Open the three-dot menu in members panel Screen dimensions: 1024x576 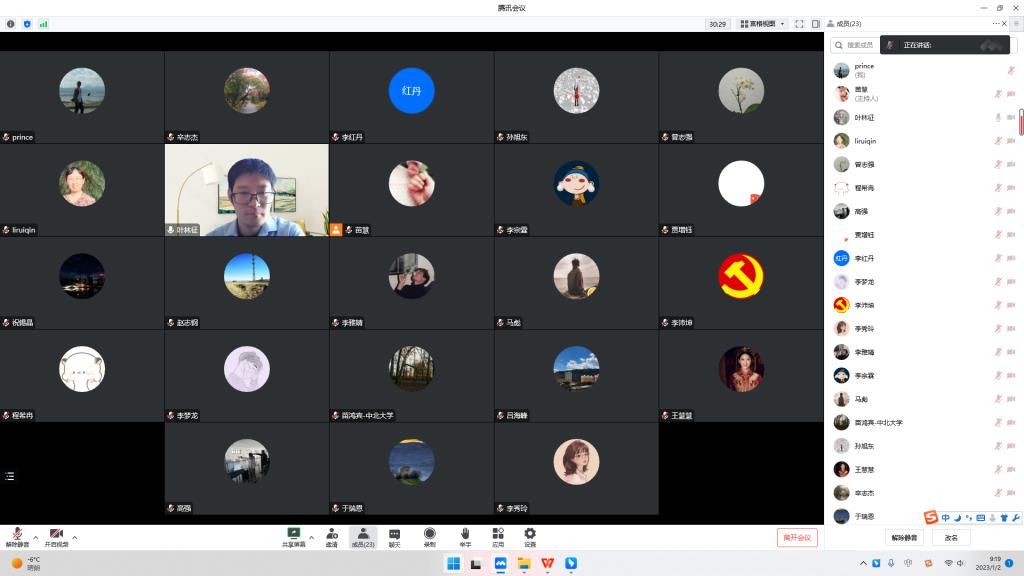point(996,23)
